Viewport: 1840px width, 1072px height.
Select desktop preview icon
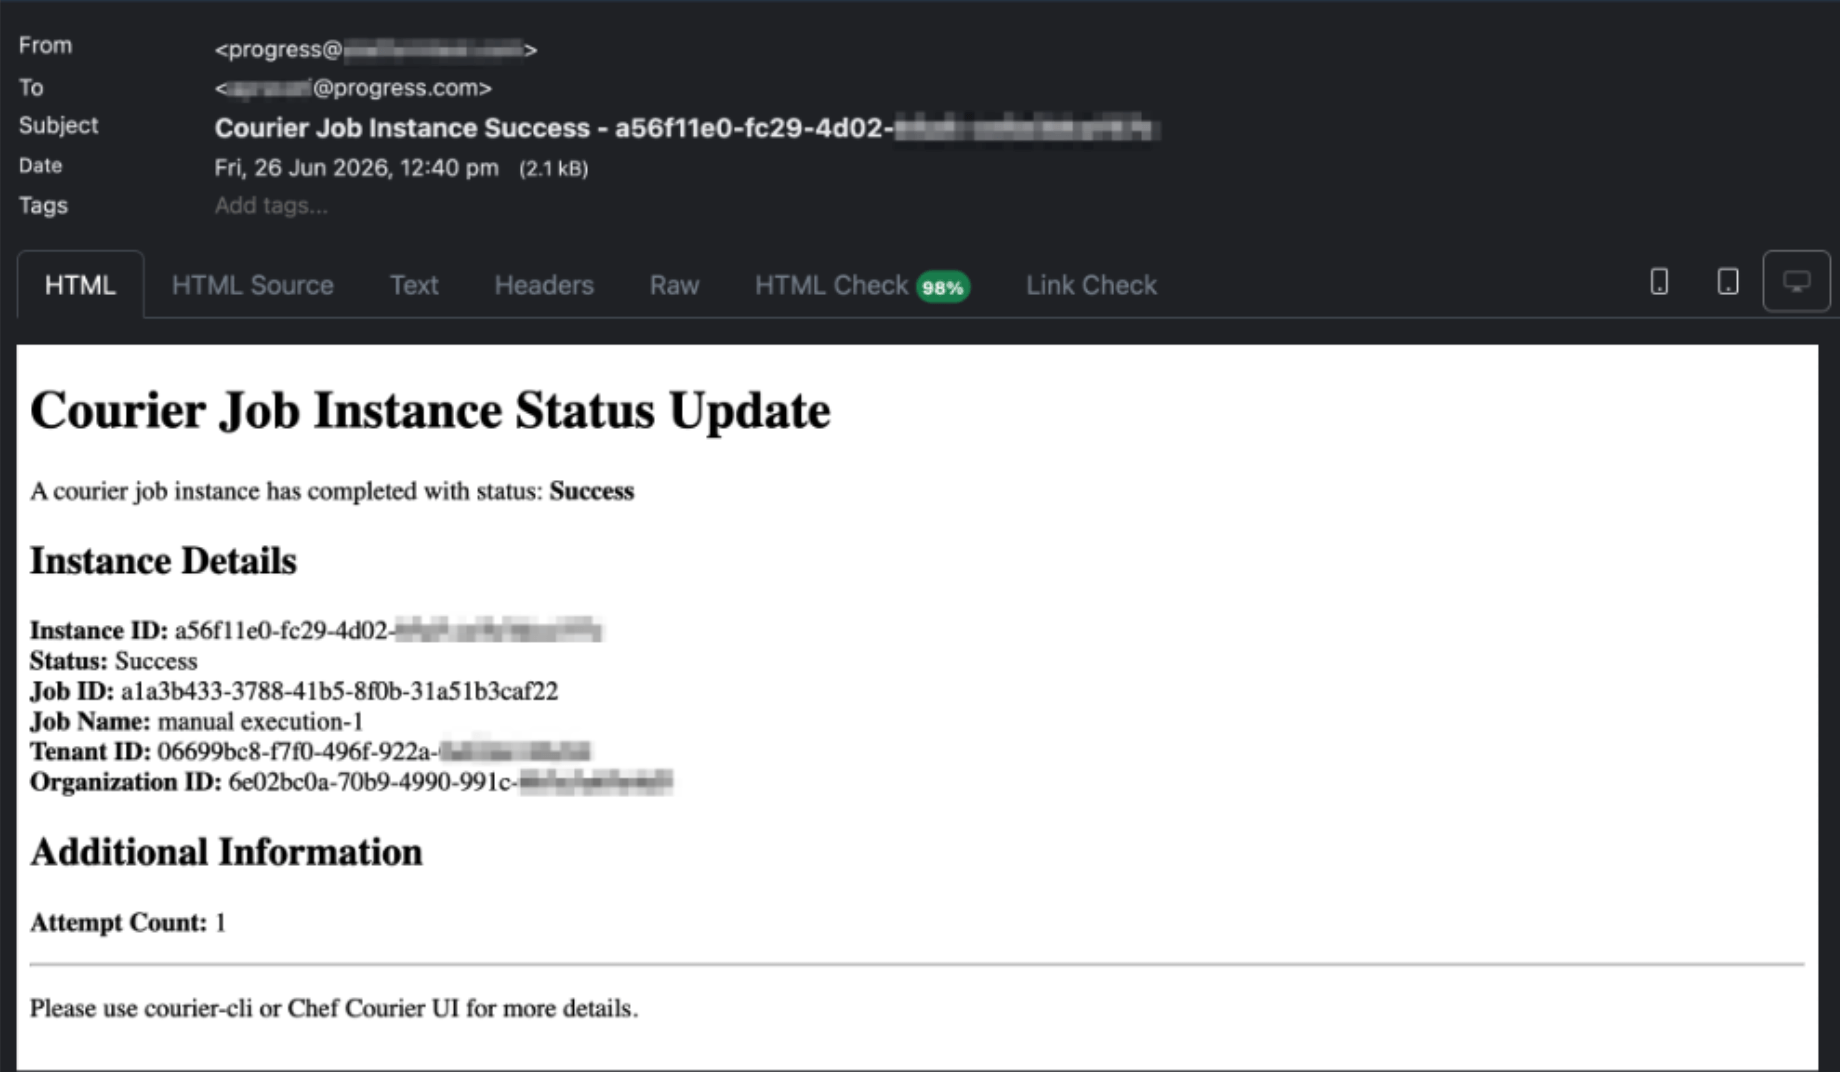pos(1796,282)
